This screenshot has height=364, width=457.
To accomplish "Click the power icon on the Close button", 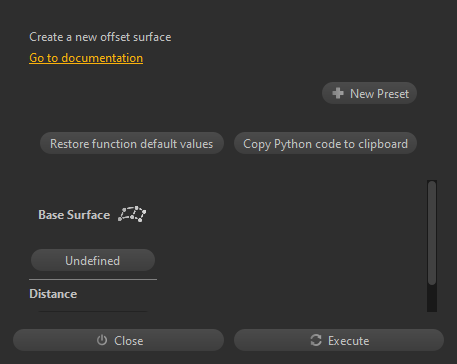I will 102,340.
